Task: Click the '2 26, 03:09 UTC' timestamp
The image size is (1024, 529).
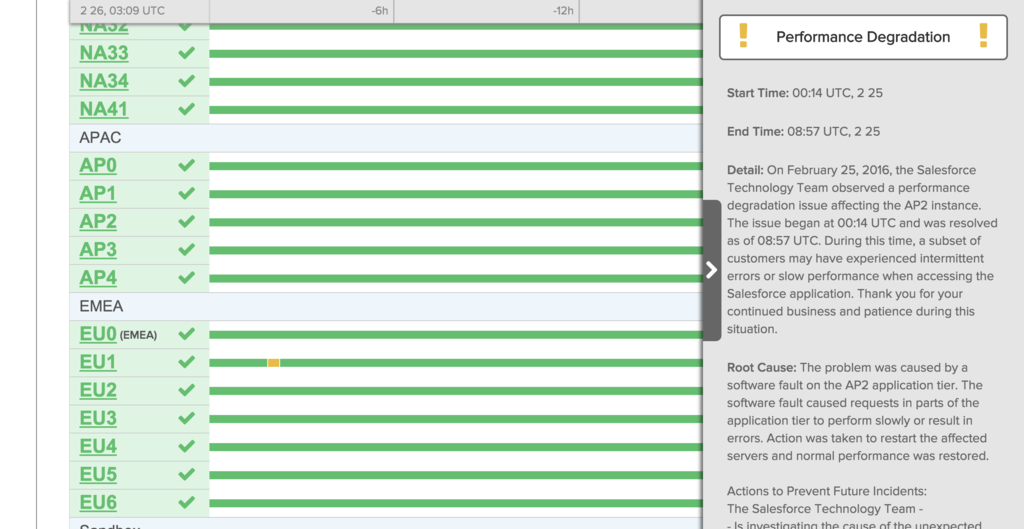Action: pyautogui.click(x=123, y=11)
